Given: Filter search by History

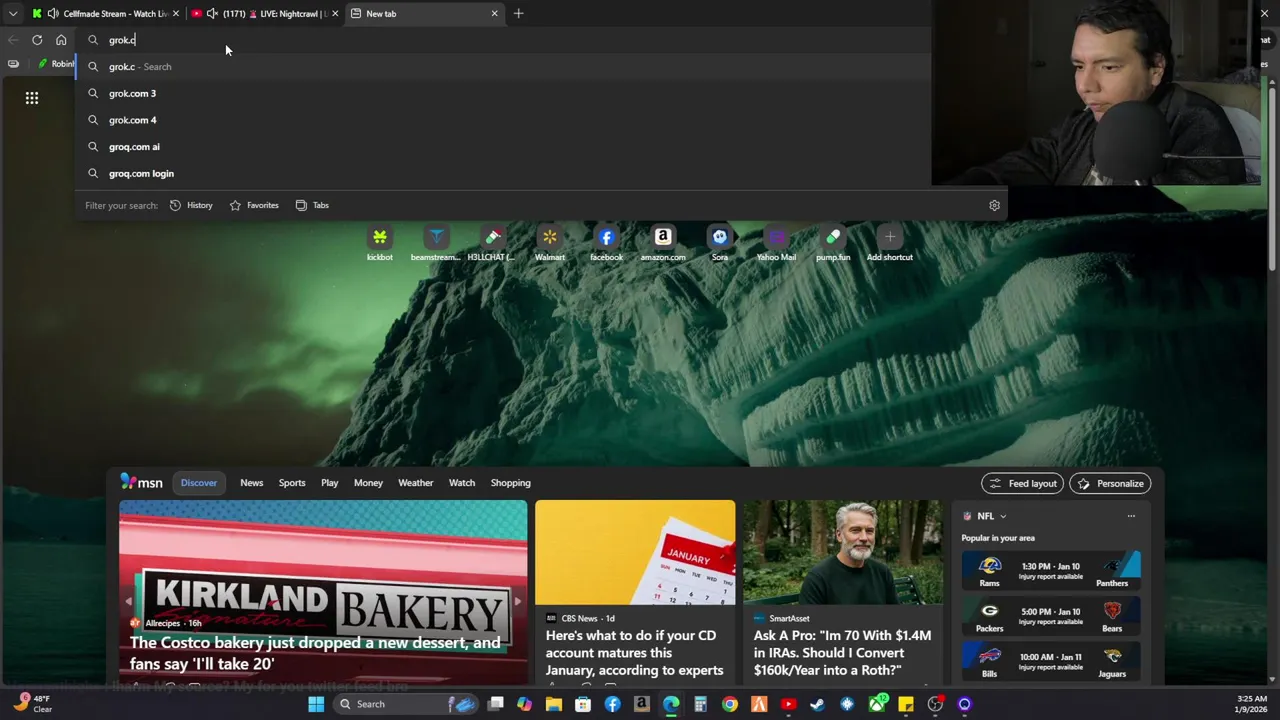Looking at the screenshot, I should (x=191, y=205).
